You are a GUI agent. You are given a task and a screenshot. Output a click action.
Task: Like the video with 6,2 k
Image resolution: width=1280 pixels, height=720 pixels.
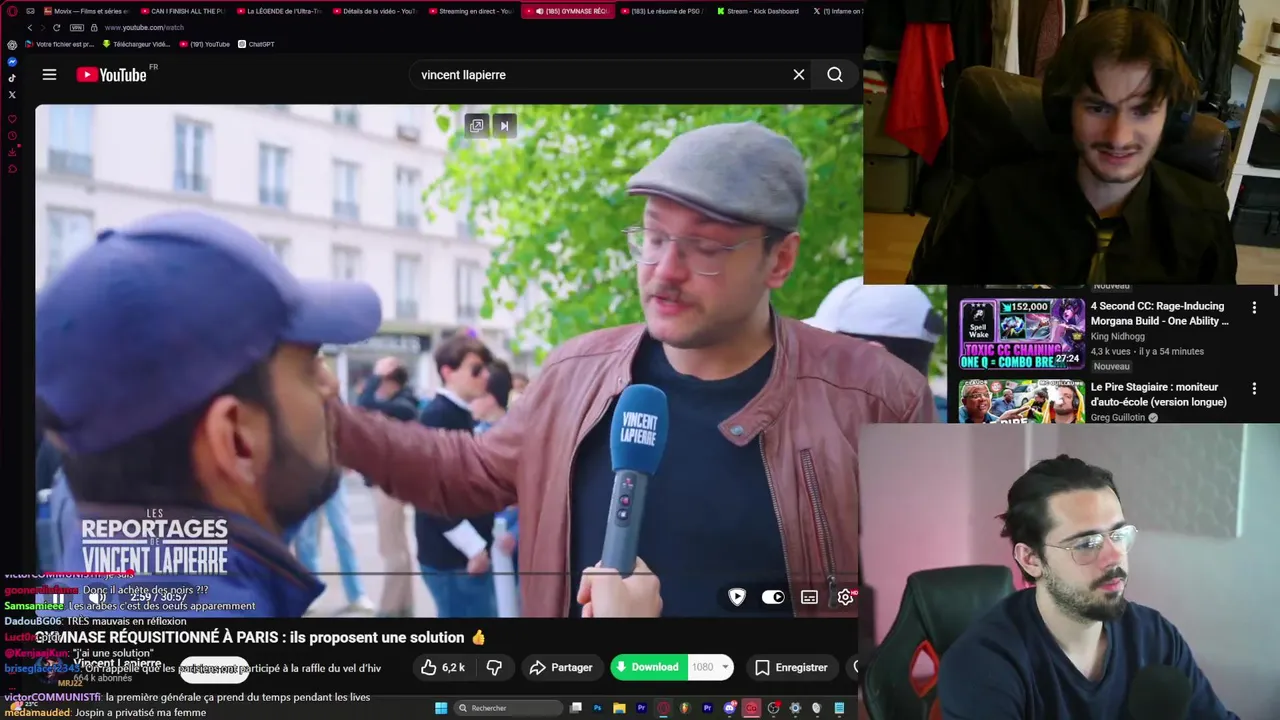(443, 667)
